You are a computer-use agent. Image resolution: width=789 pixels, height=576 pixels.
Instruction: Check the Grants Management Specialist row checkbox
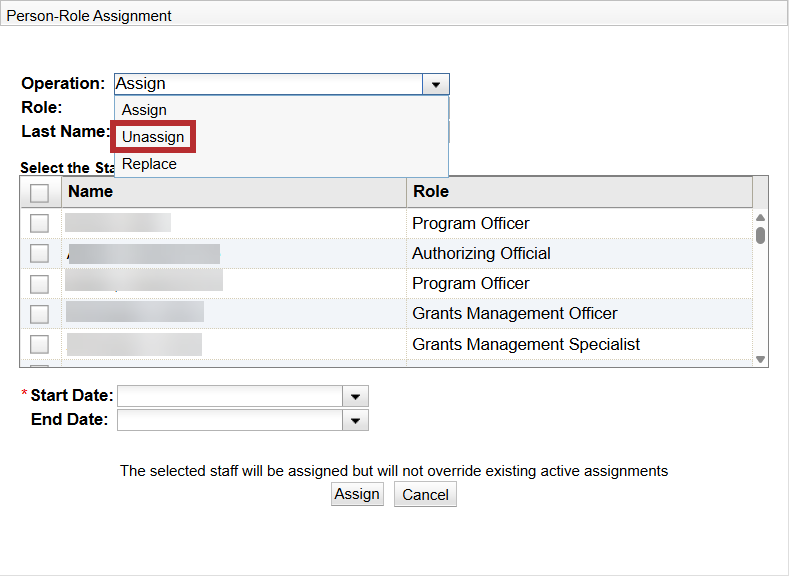pyautogui.click(x=40, y=344)
